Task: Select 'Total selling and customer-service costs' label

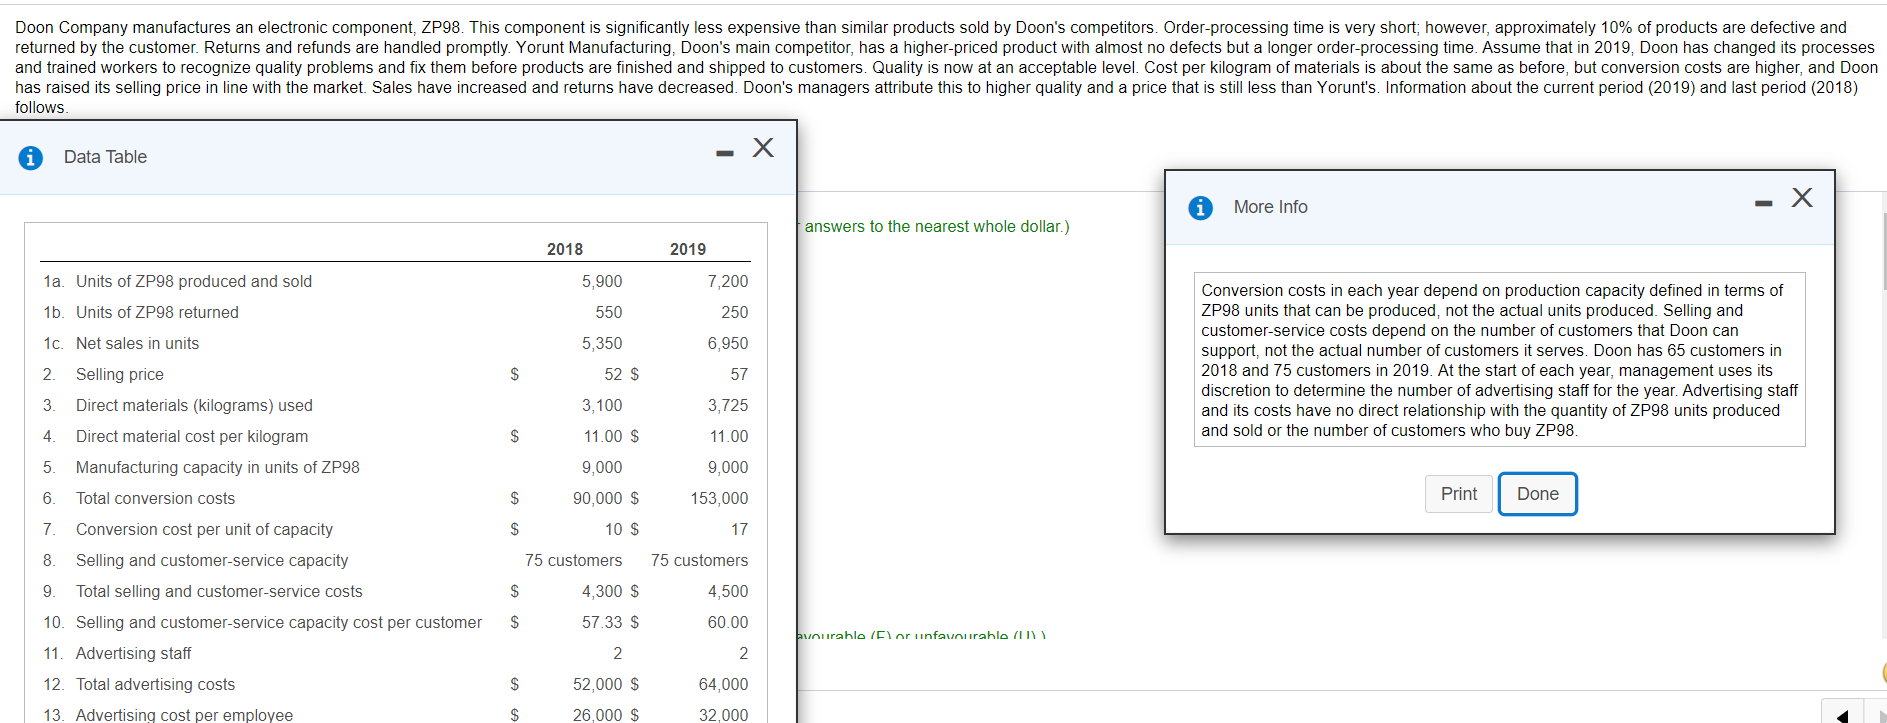Action: click(219, 592)
